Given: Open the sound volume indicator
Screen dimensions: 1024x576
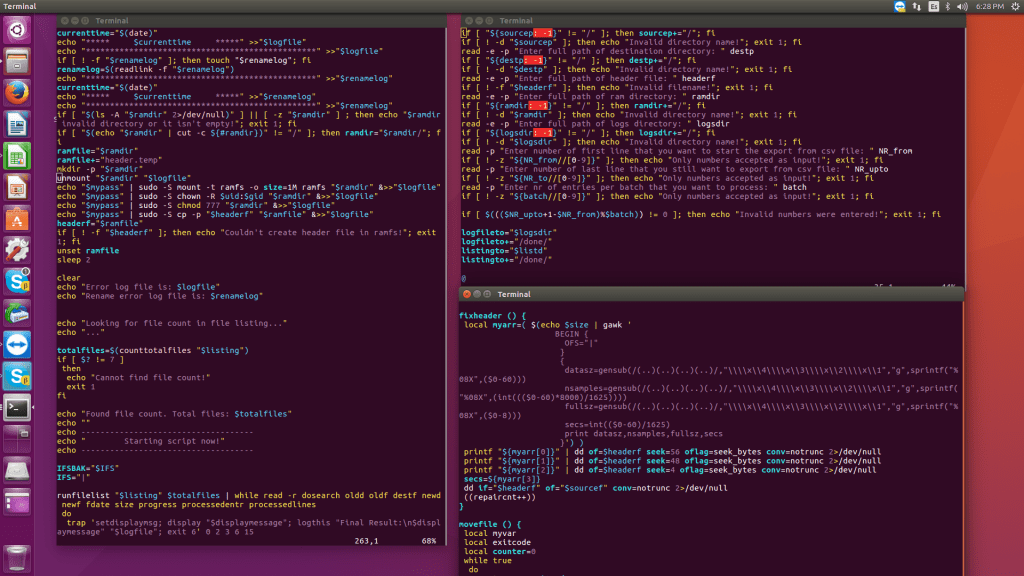Looking at the screenshot, I should (x=962, y=7).
